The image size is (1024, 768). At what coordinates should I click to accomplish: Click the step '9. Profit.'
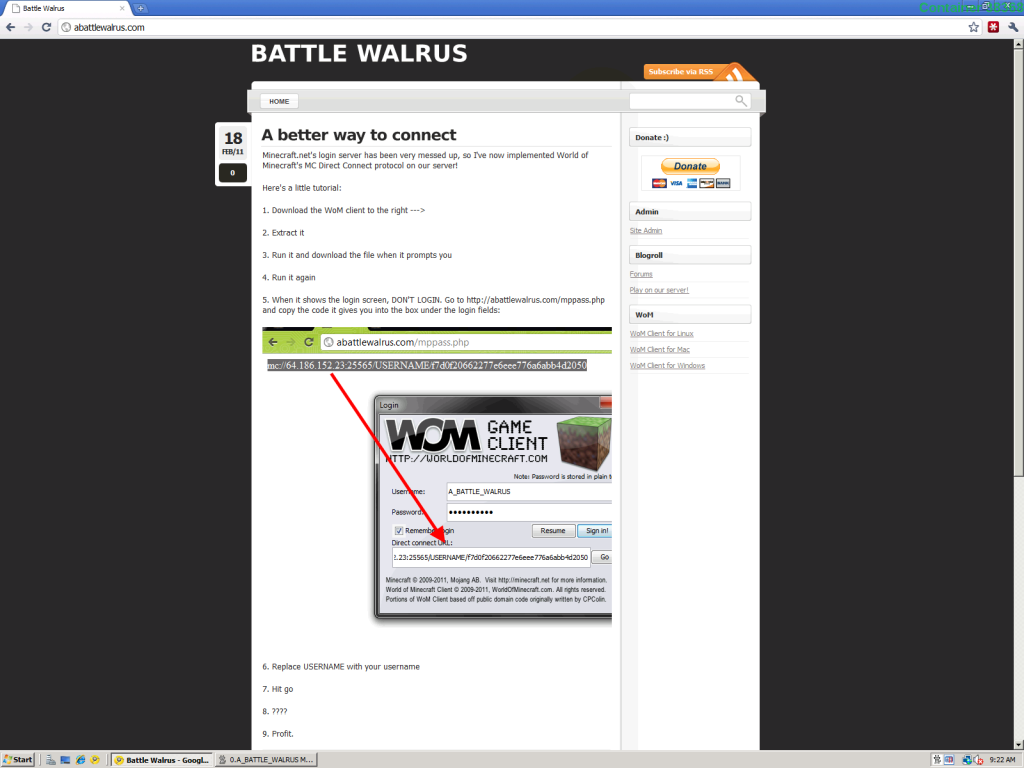[278, 734]
